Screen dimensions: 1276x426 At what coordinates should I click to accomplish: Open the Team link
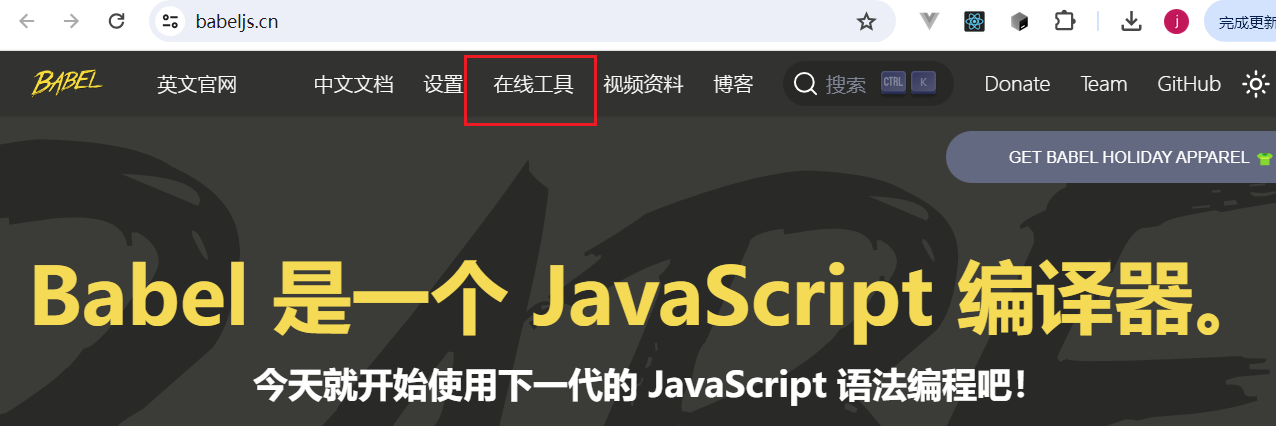1104,84
